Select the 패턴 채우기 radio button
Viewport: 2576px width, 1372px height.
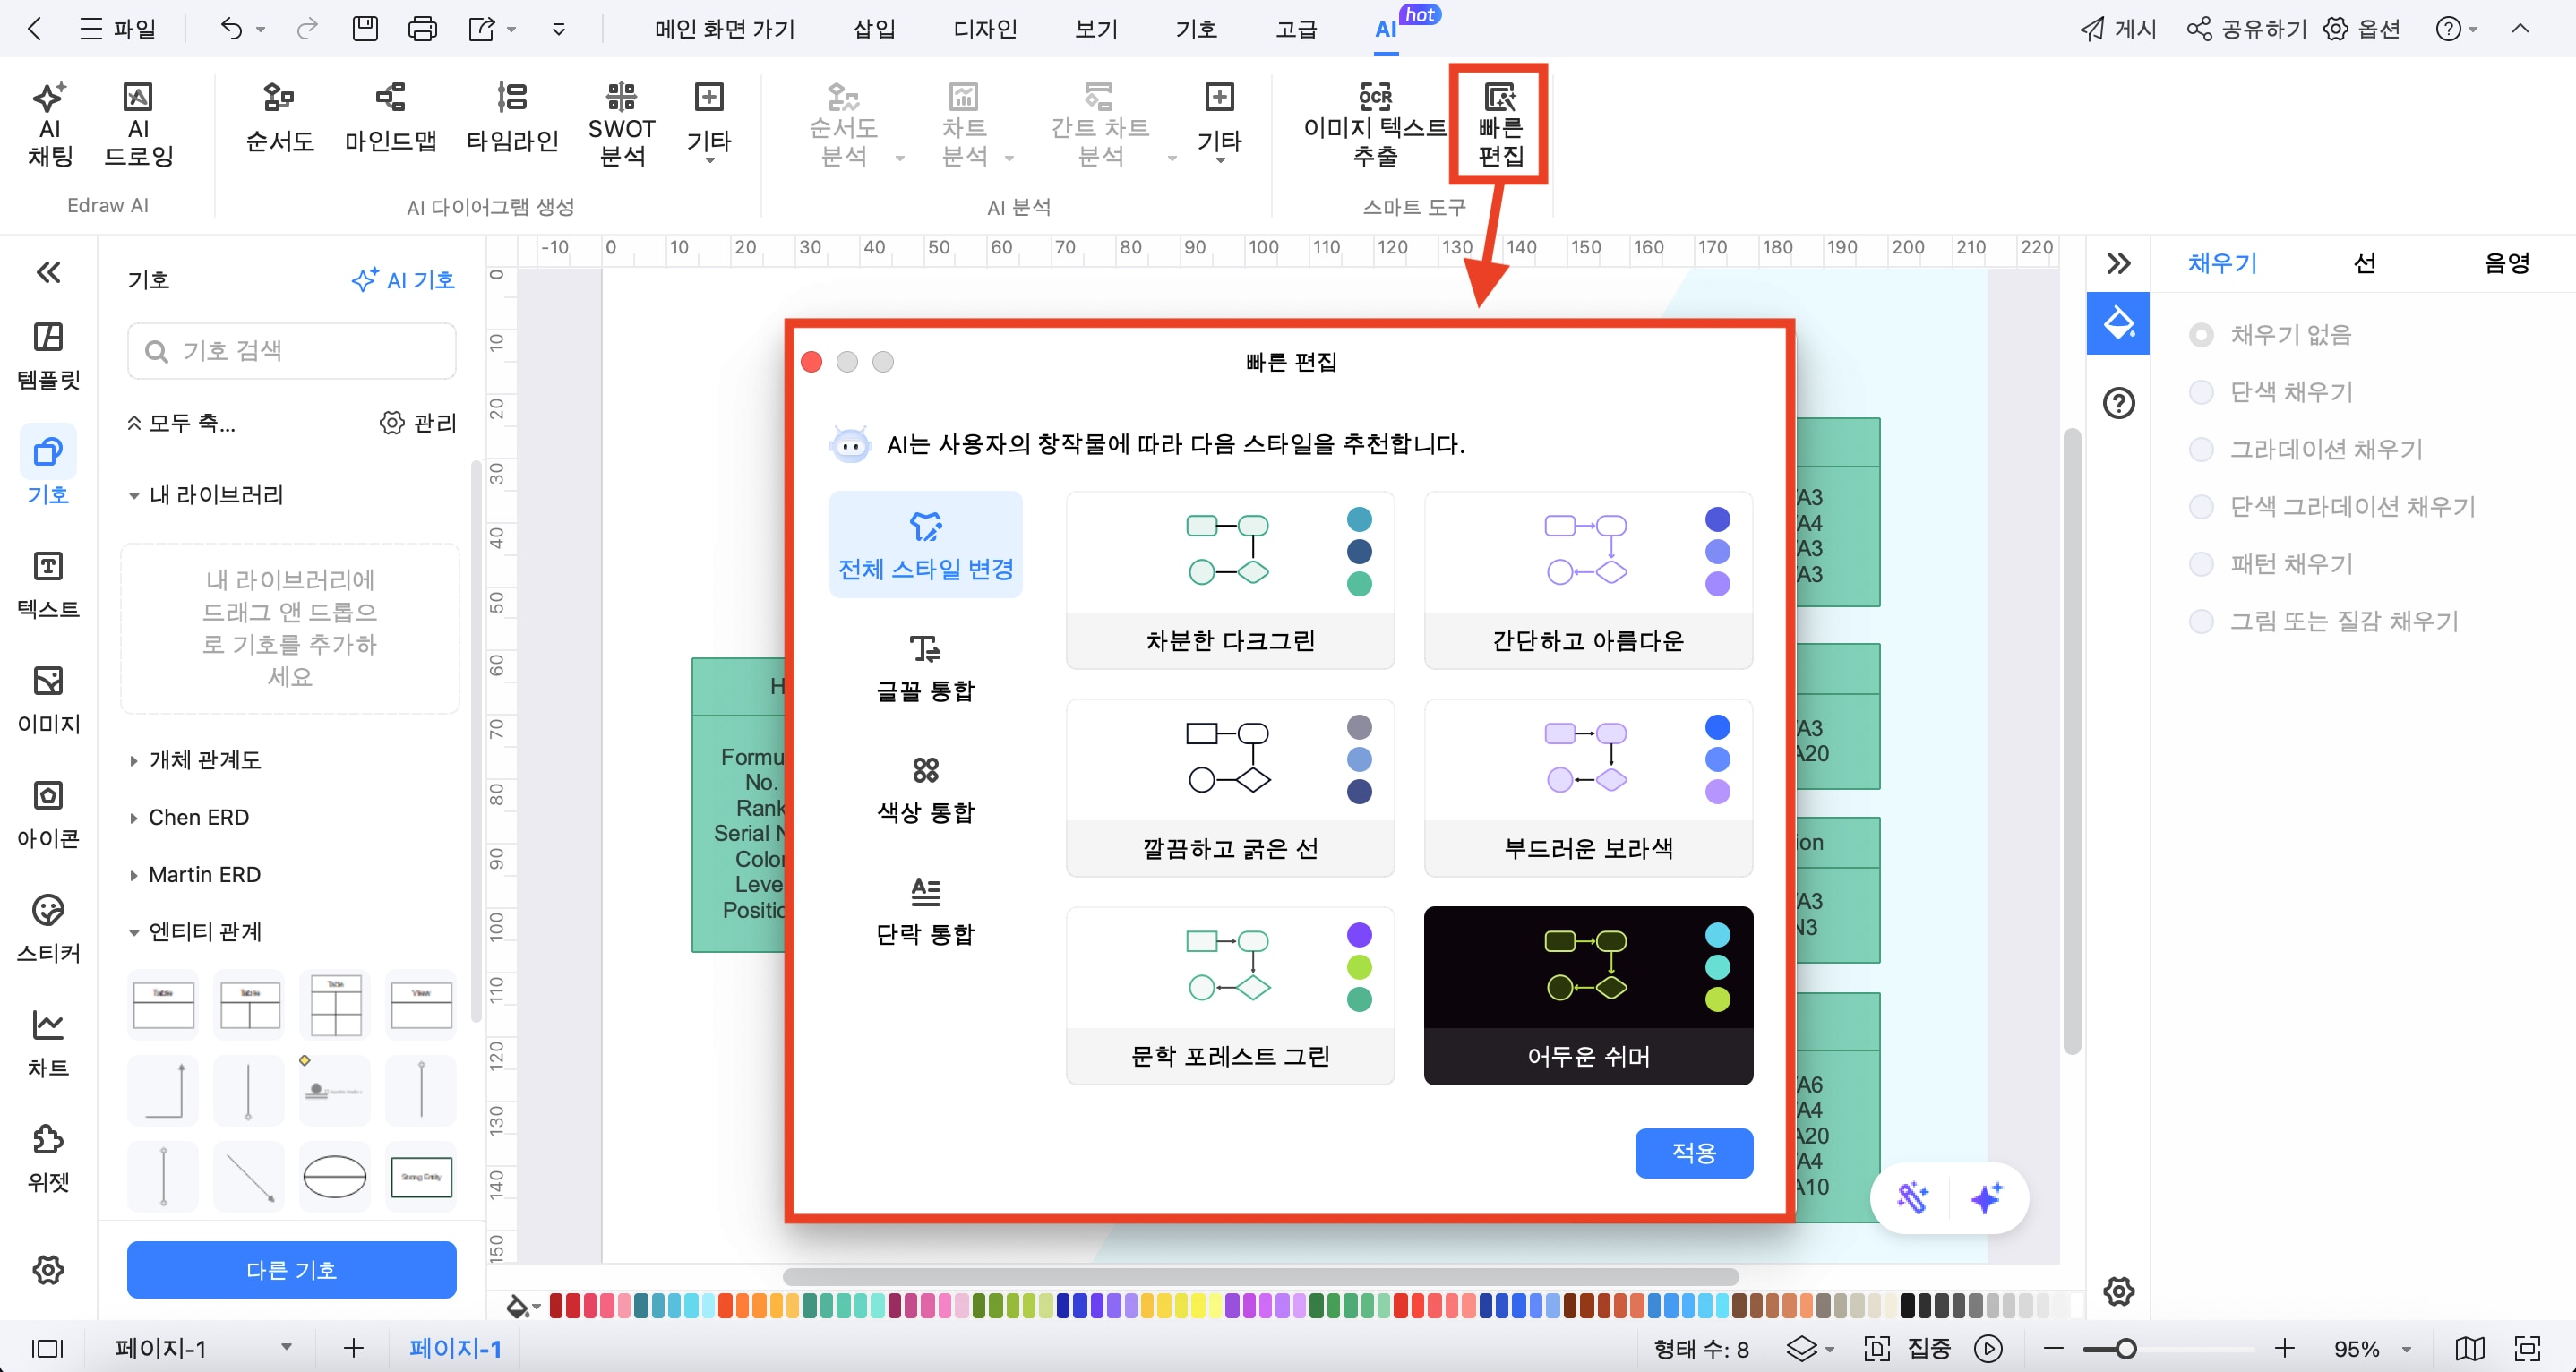pyautogui.click(x=2201, y=564)
